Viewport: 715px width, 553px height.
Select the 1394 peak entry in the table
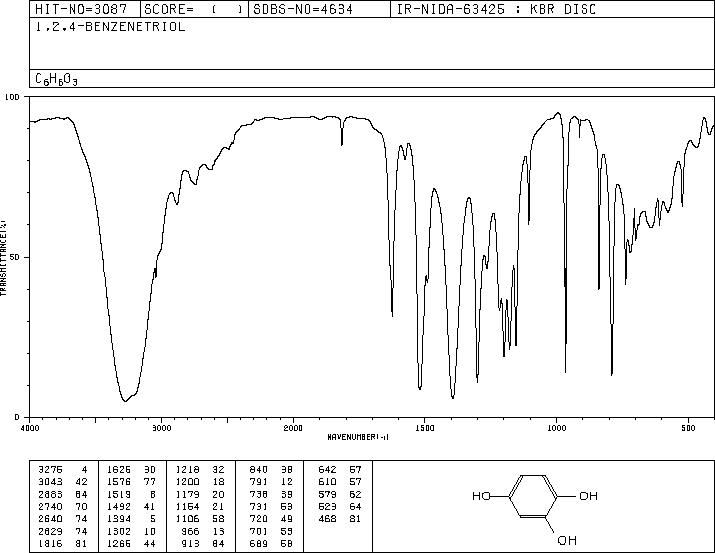[x=131, y=519]
